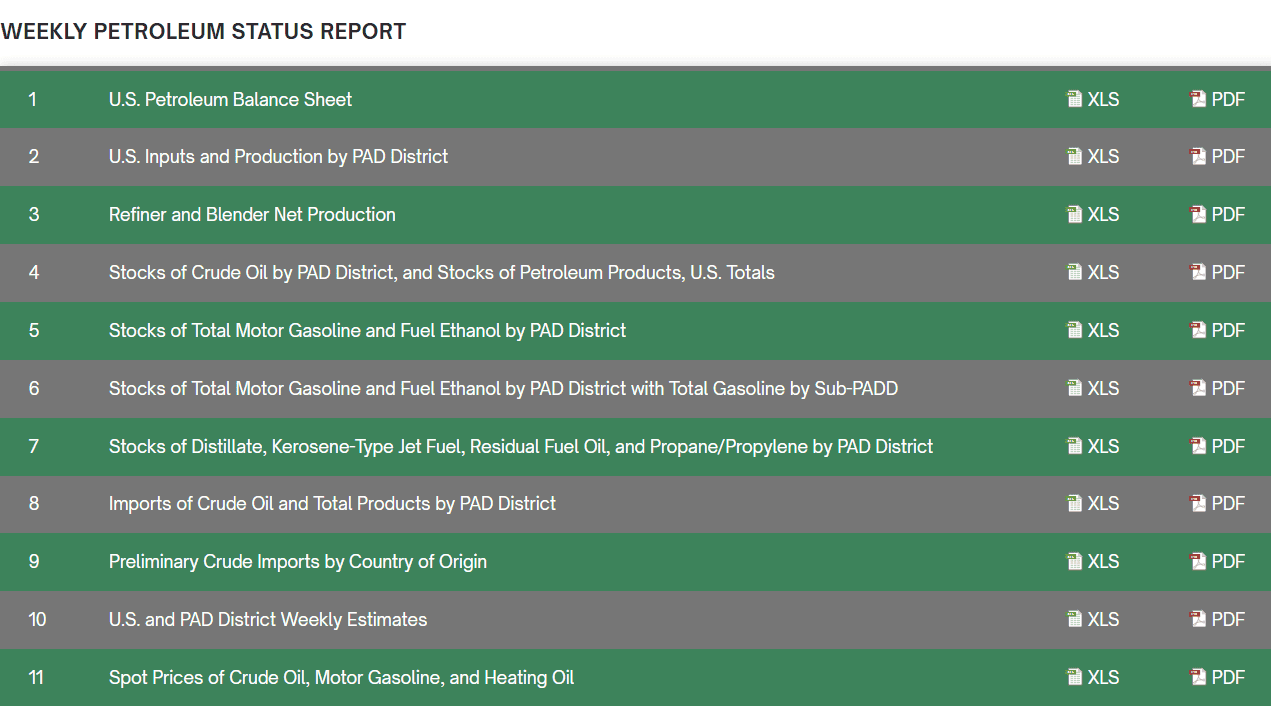Open XLS text link for Spot Prices row
The width and height of the screenshot is (1271, 706).
(x=1103, y=678)
